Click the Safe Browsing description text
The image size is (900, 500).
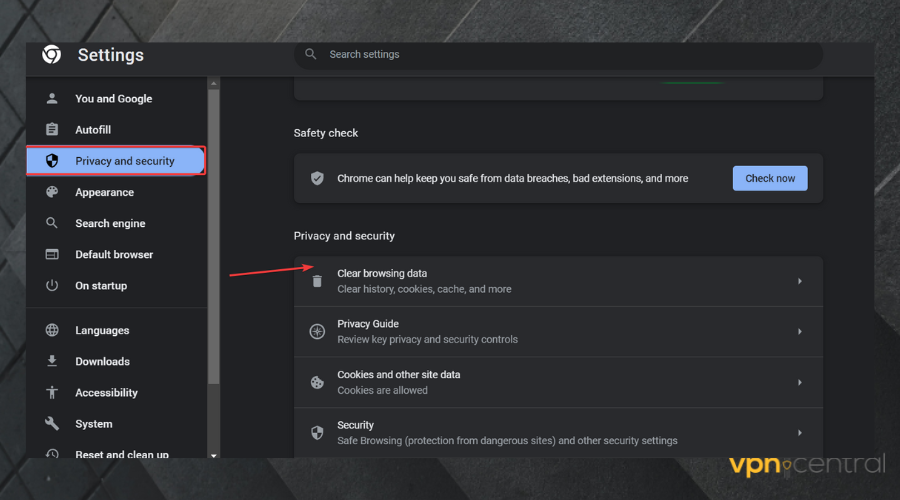tap(507, 441)
